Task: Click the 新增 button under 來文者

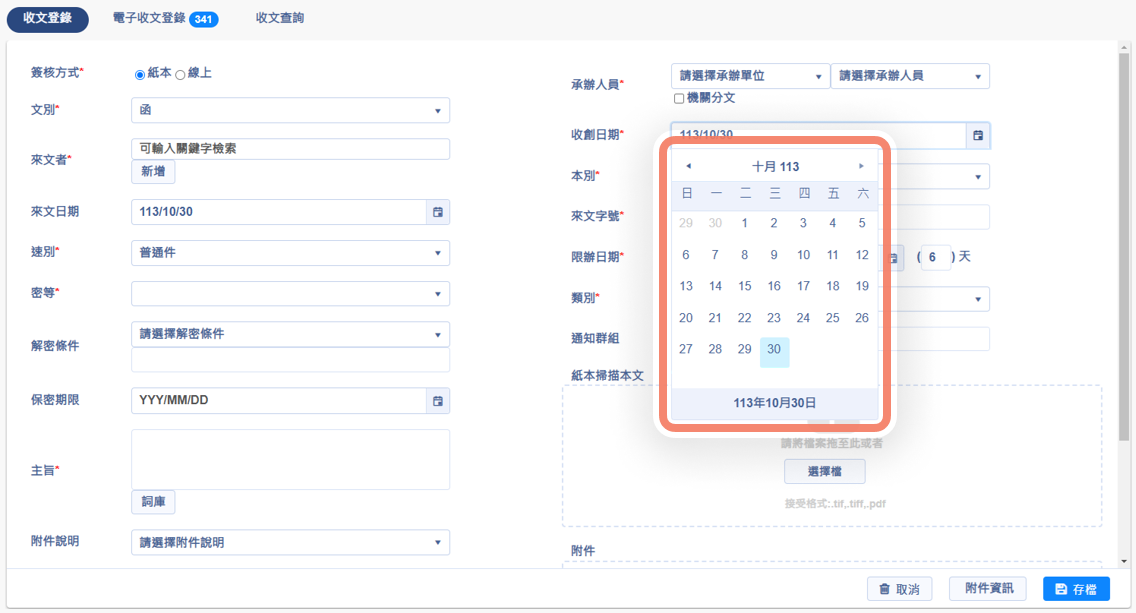Action: tap(153, 172)
